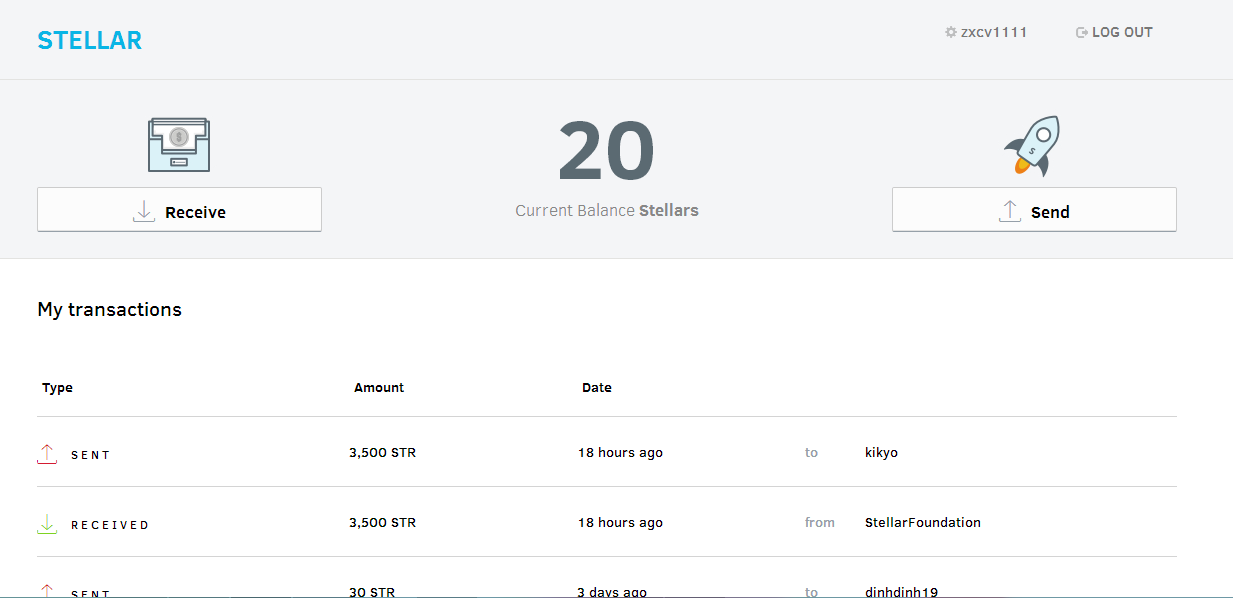
Task: Click the Amount column header
Action: coord(379,388)
